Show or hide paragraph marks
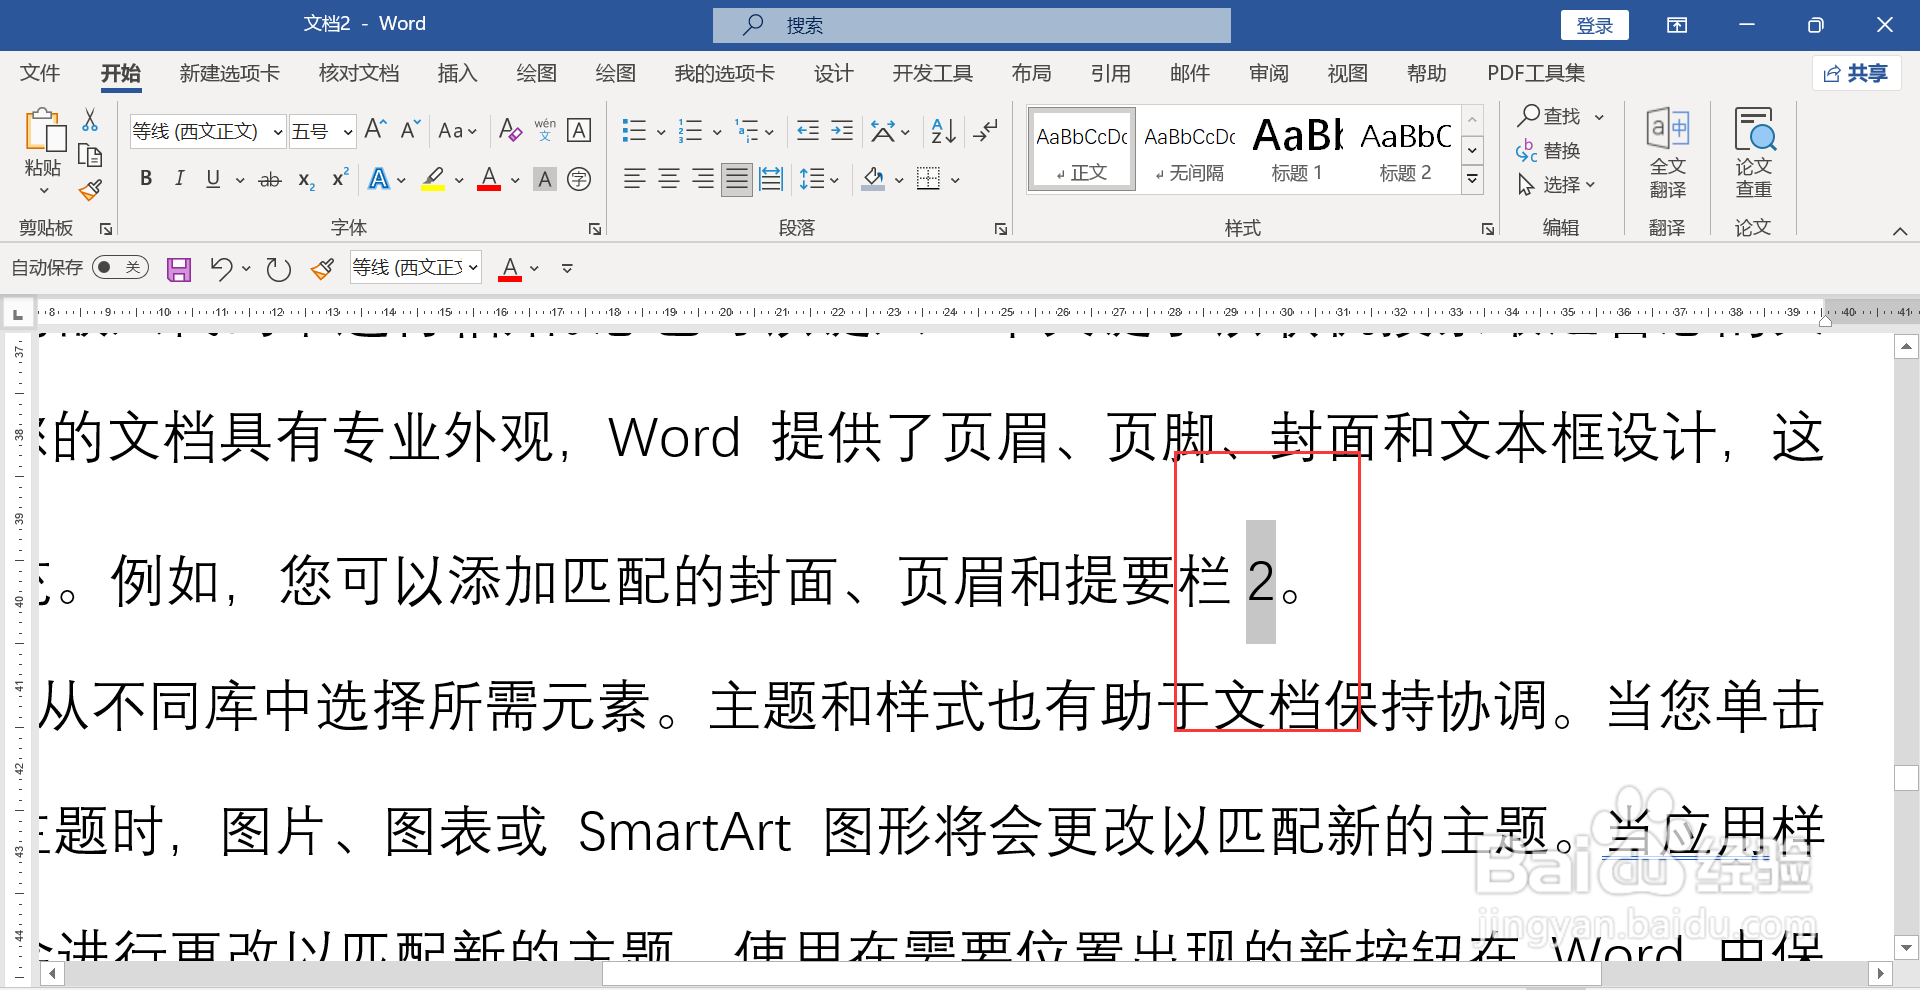This screenshot has height=990, width=1920. coord(986,131)
